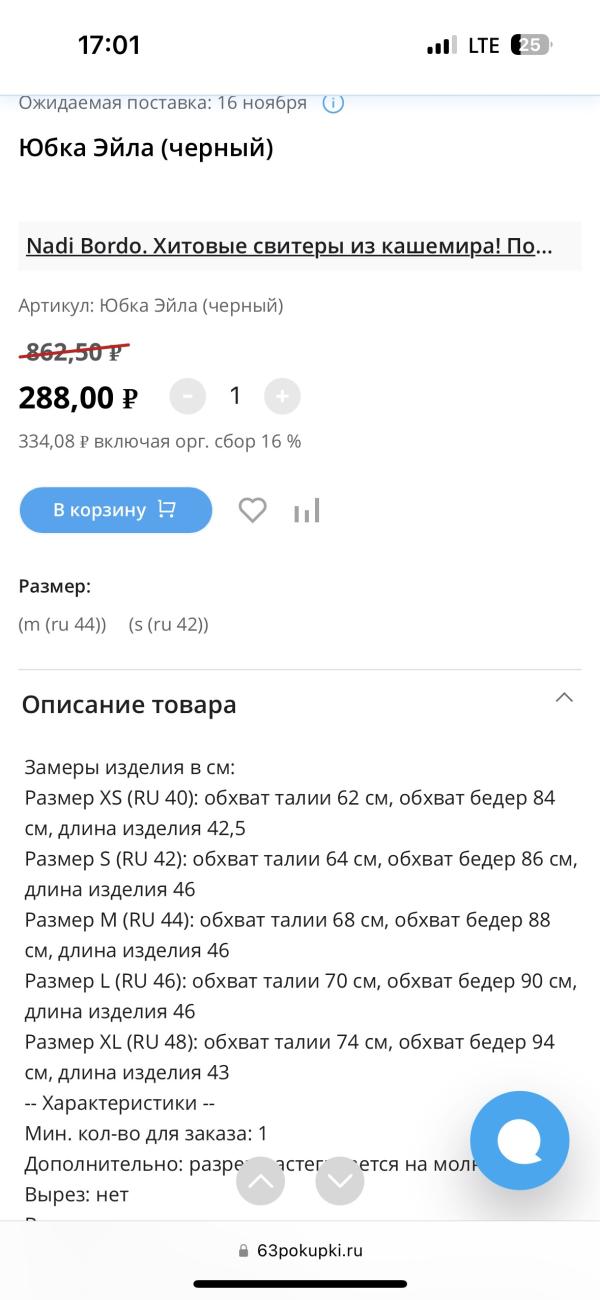The image size is (600, 1300).
Task: Add item to favorites with heart icon
Action: pyautogui.click(x=252, y=511)
